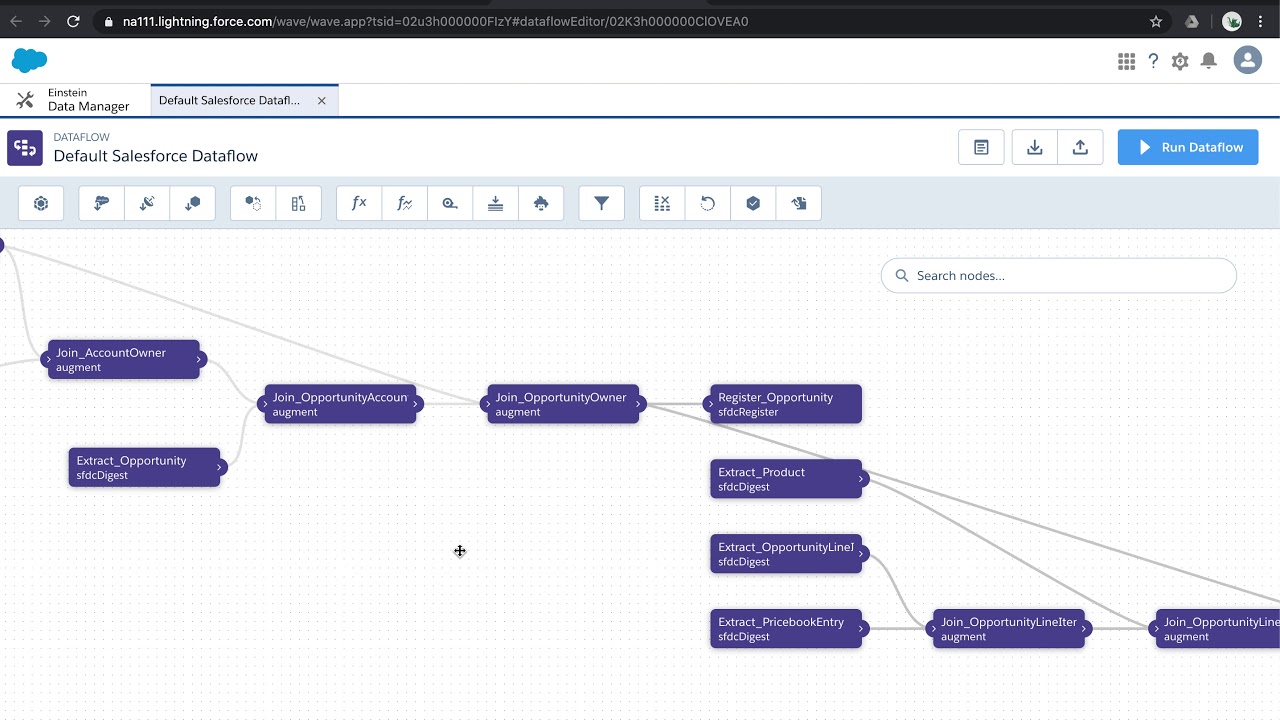Add a digest connector node
Image resolution: width=1280 pixels, height=720 pixels.
[147, 203]
